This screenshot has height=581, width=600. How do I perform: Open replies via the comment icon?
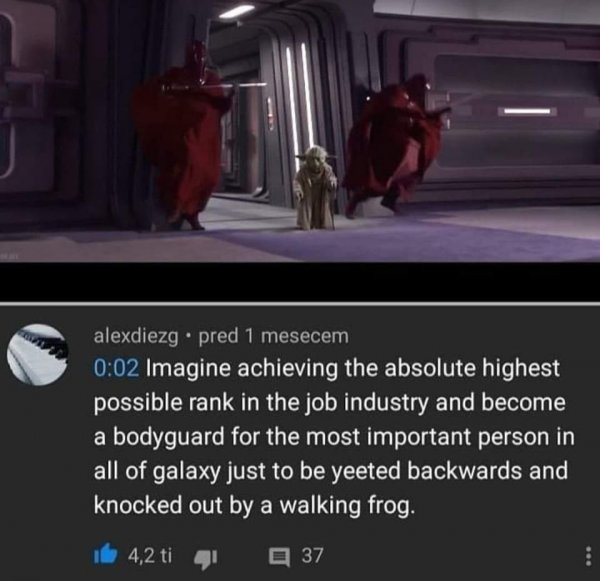tap(279, 556)
